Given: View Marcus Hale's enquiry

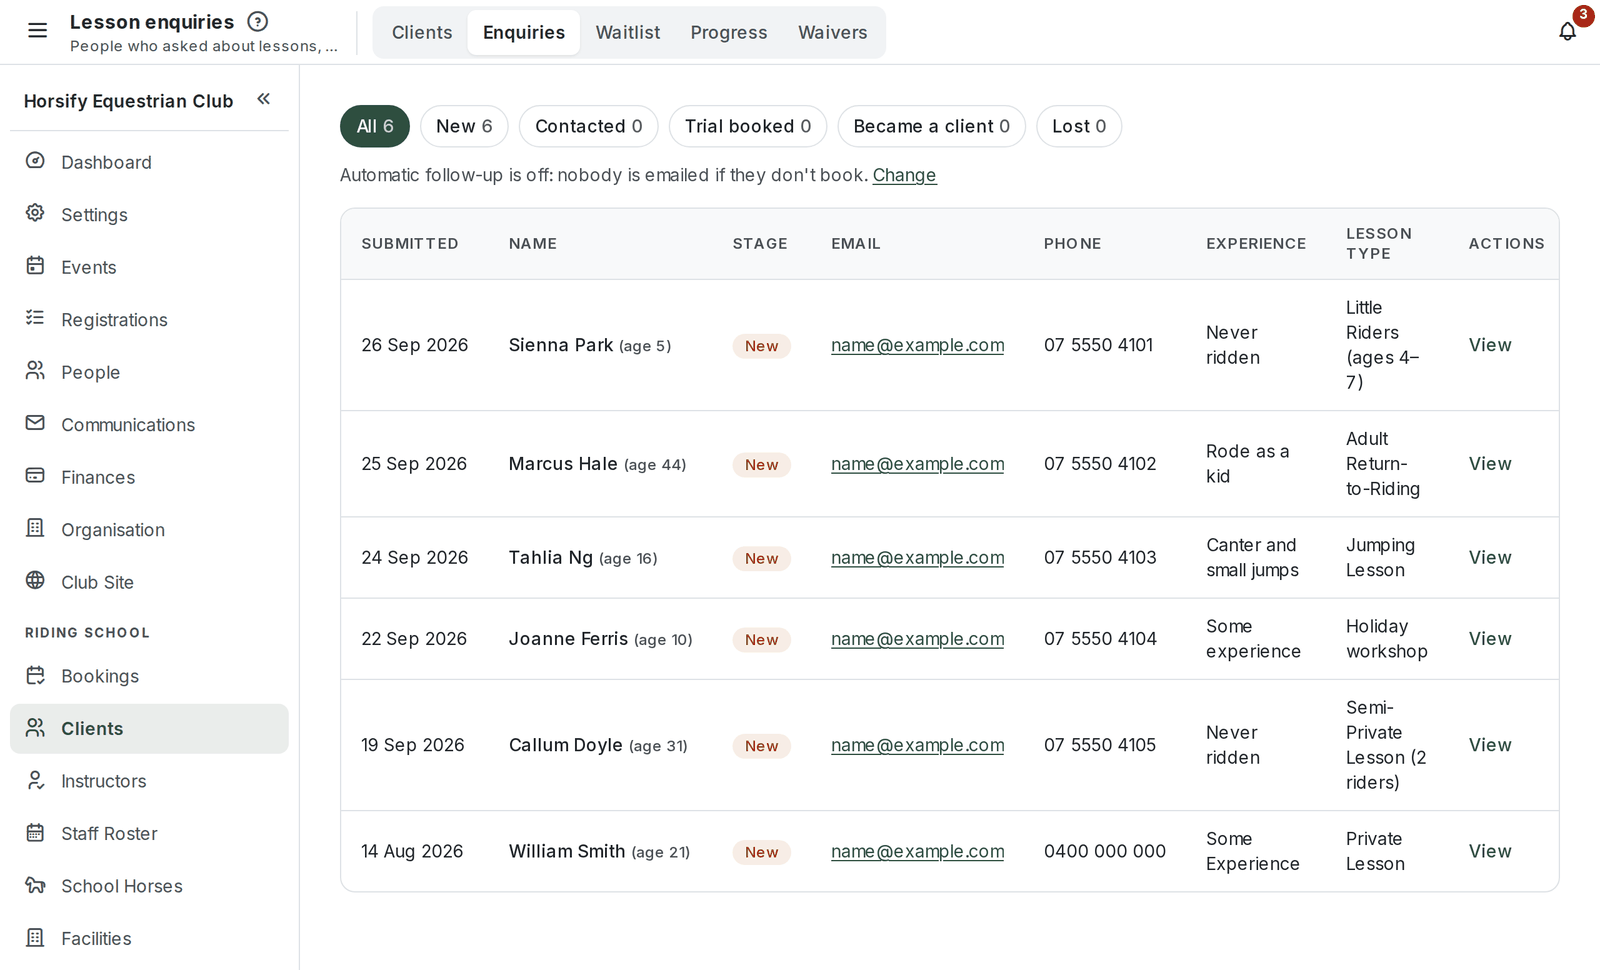Looking at the screenshot, I should click(1490, 464).
